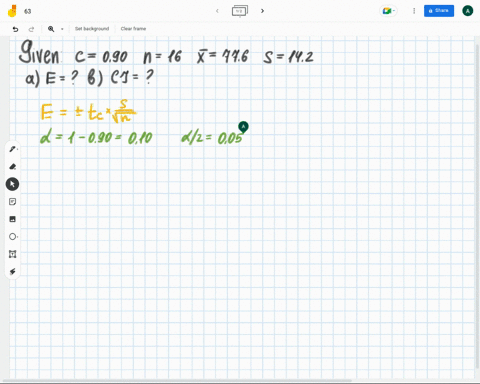Screen dimensions: 480x384
Task: Redo the last undone action
Action: pos(31,29)
